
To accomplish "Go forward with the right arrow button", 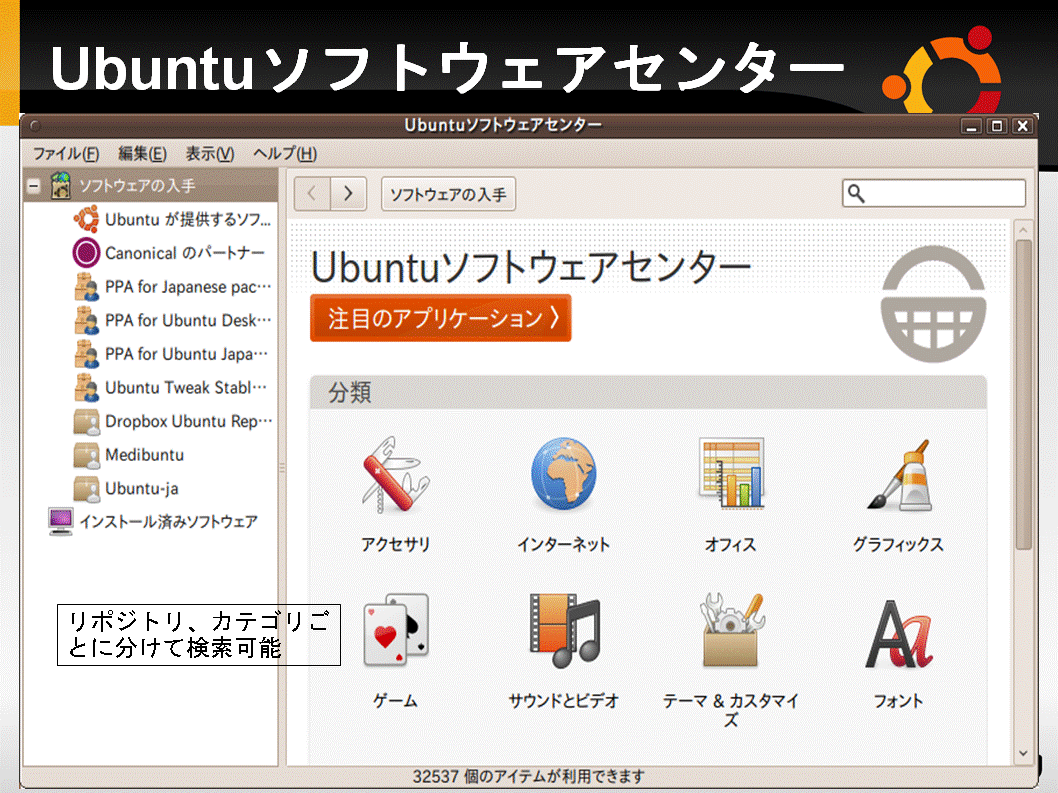I will coord(348,194).
